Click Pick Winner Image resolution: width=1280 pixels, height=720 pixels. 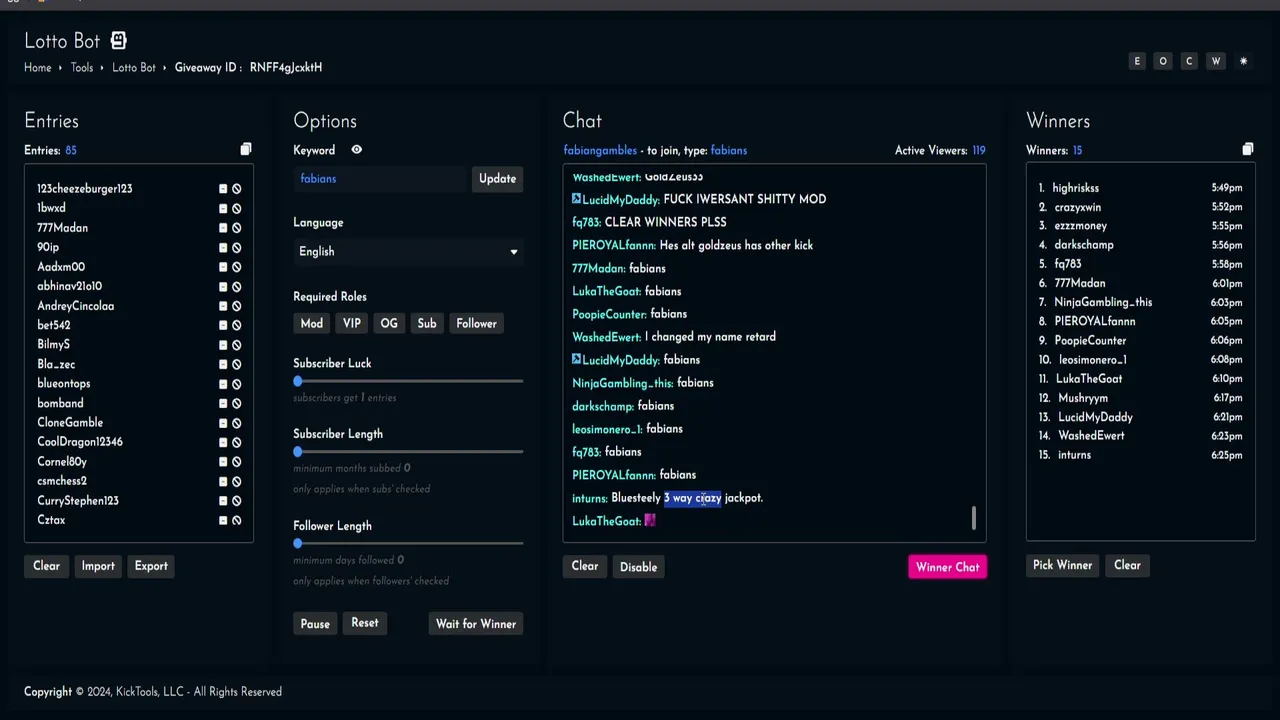click(x=1062, y=565)
